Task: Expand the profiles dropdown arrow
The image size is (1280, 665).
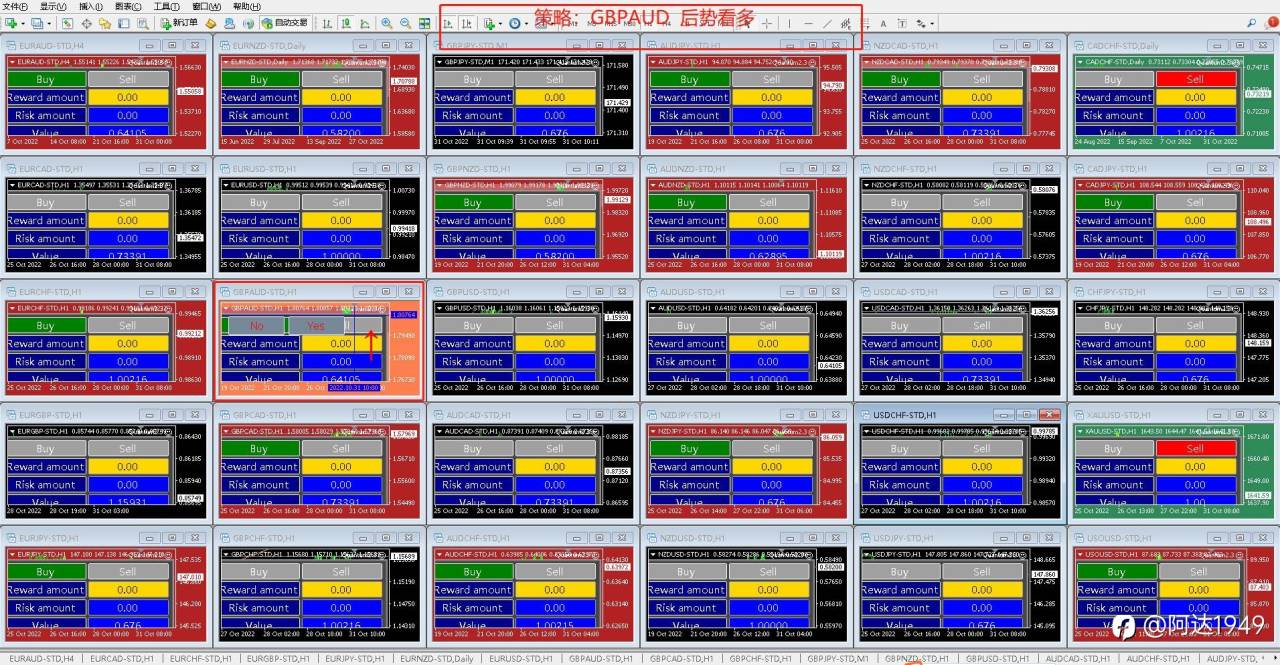Action: click(x=49, y=22)
